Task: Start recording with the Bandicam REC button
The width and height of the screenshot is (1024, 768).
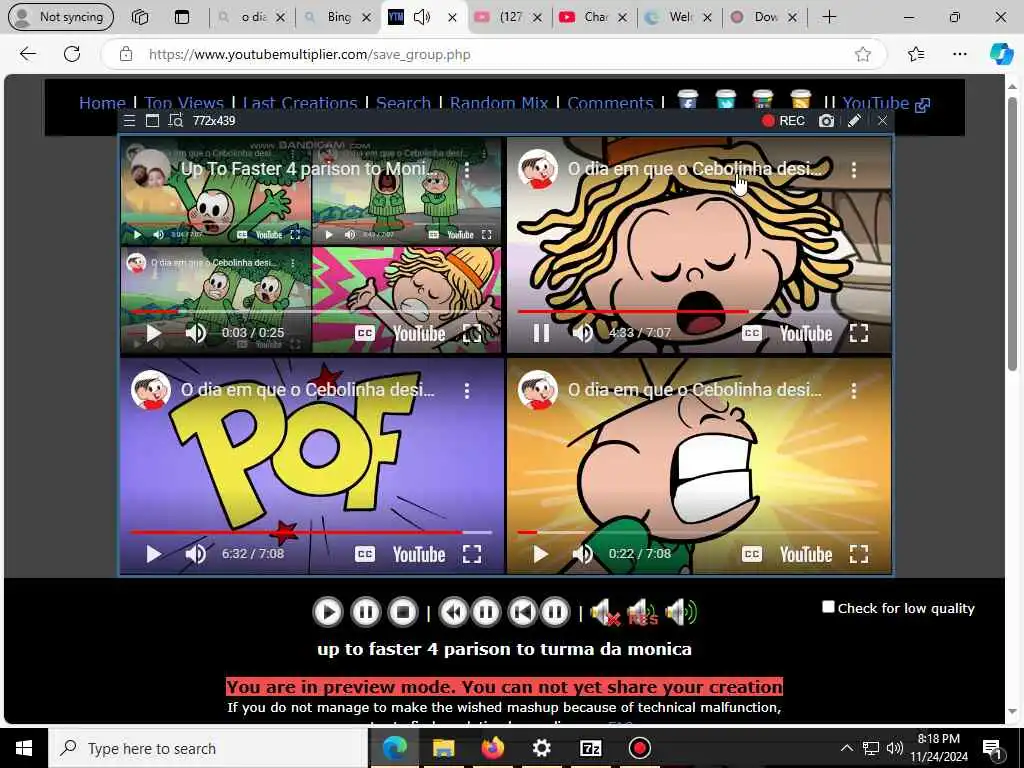Action: [x=783, y=121]
